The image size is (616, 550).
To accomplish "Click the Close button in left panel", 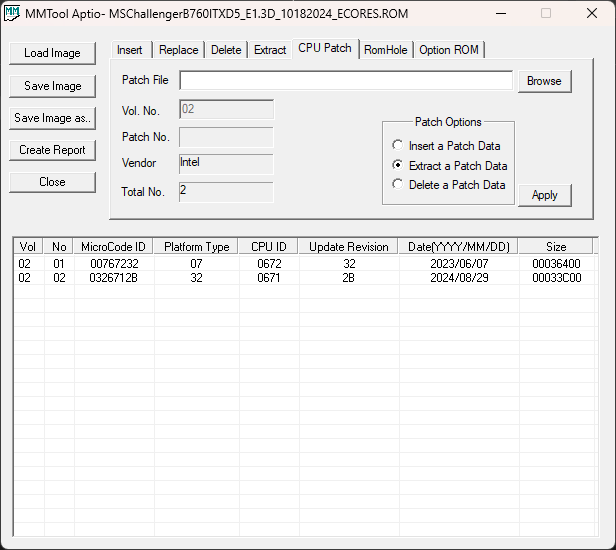I will [52, 182].
